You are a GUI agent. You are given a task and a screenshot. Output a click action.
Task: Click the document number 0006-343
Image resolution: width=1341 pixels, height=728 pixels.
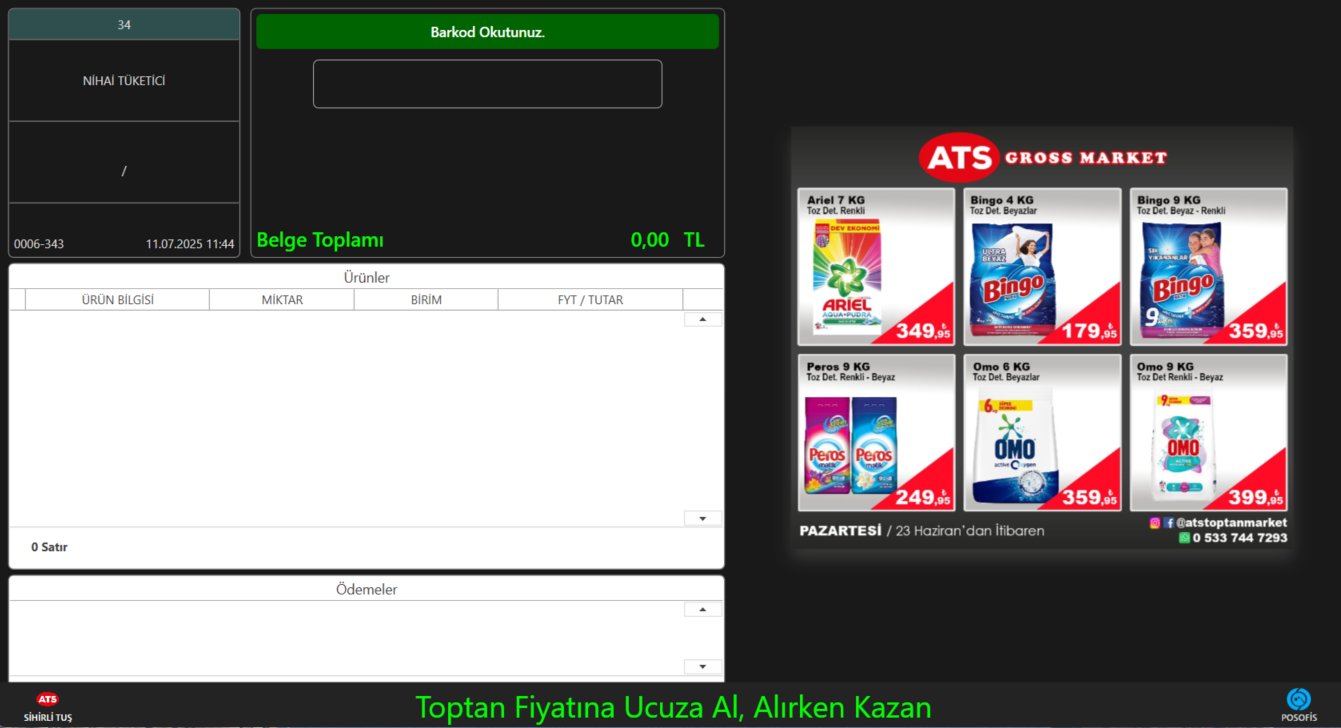(39, 244)
